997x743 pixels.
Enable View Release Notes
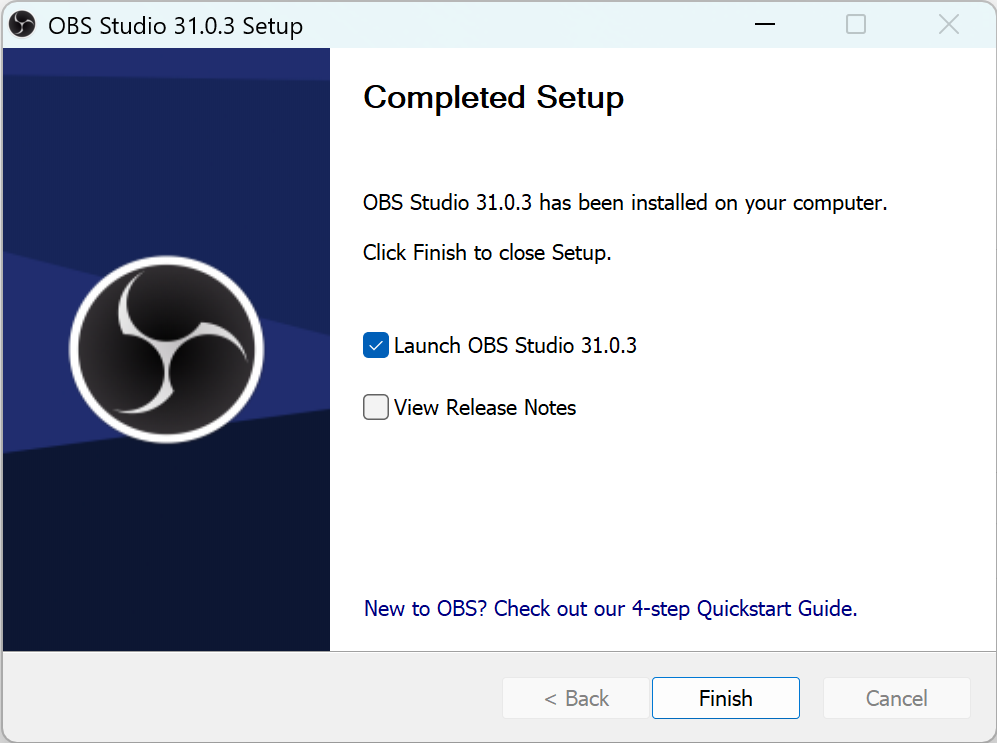pyautogui.click(x=375, y=407)
